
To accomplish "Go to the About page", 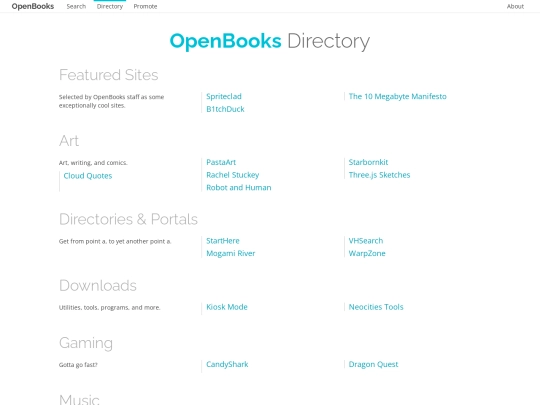I will [515, 6].
